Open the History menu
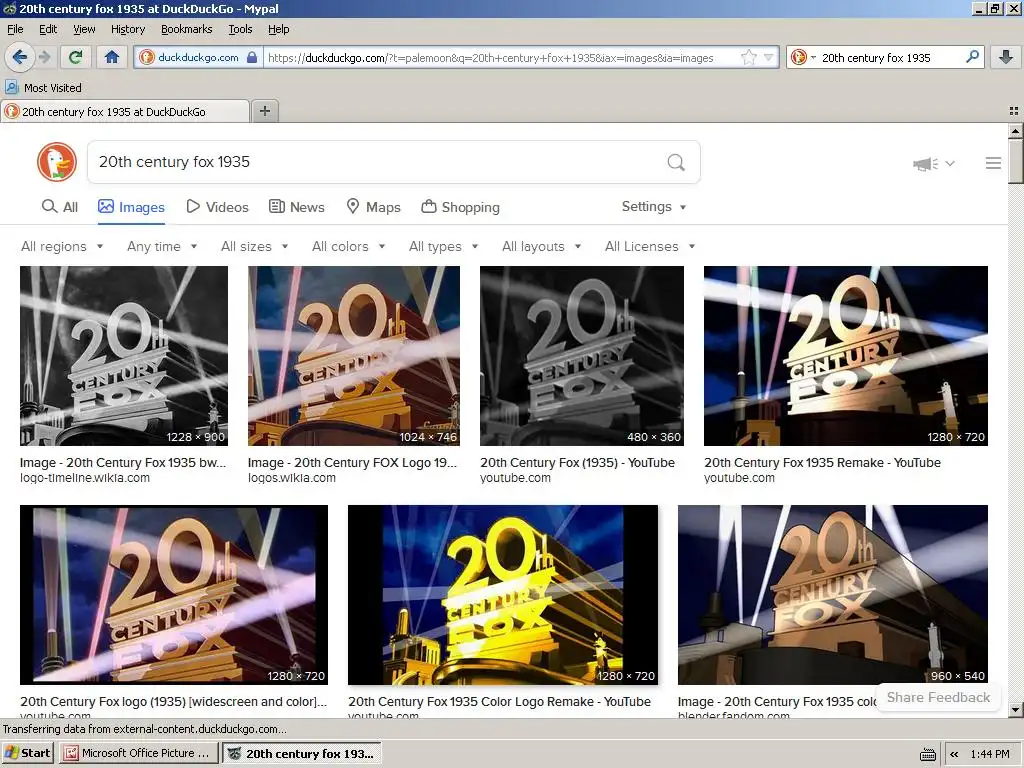 coord(127,29)
